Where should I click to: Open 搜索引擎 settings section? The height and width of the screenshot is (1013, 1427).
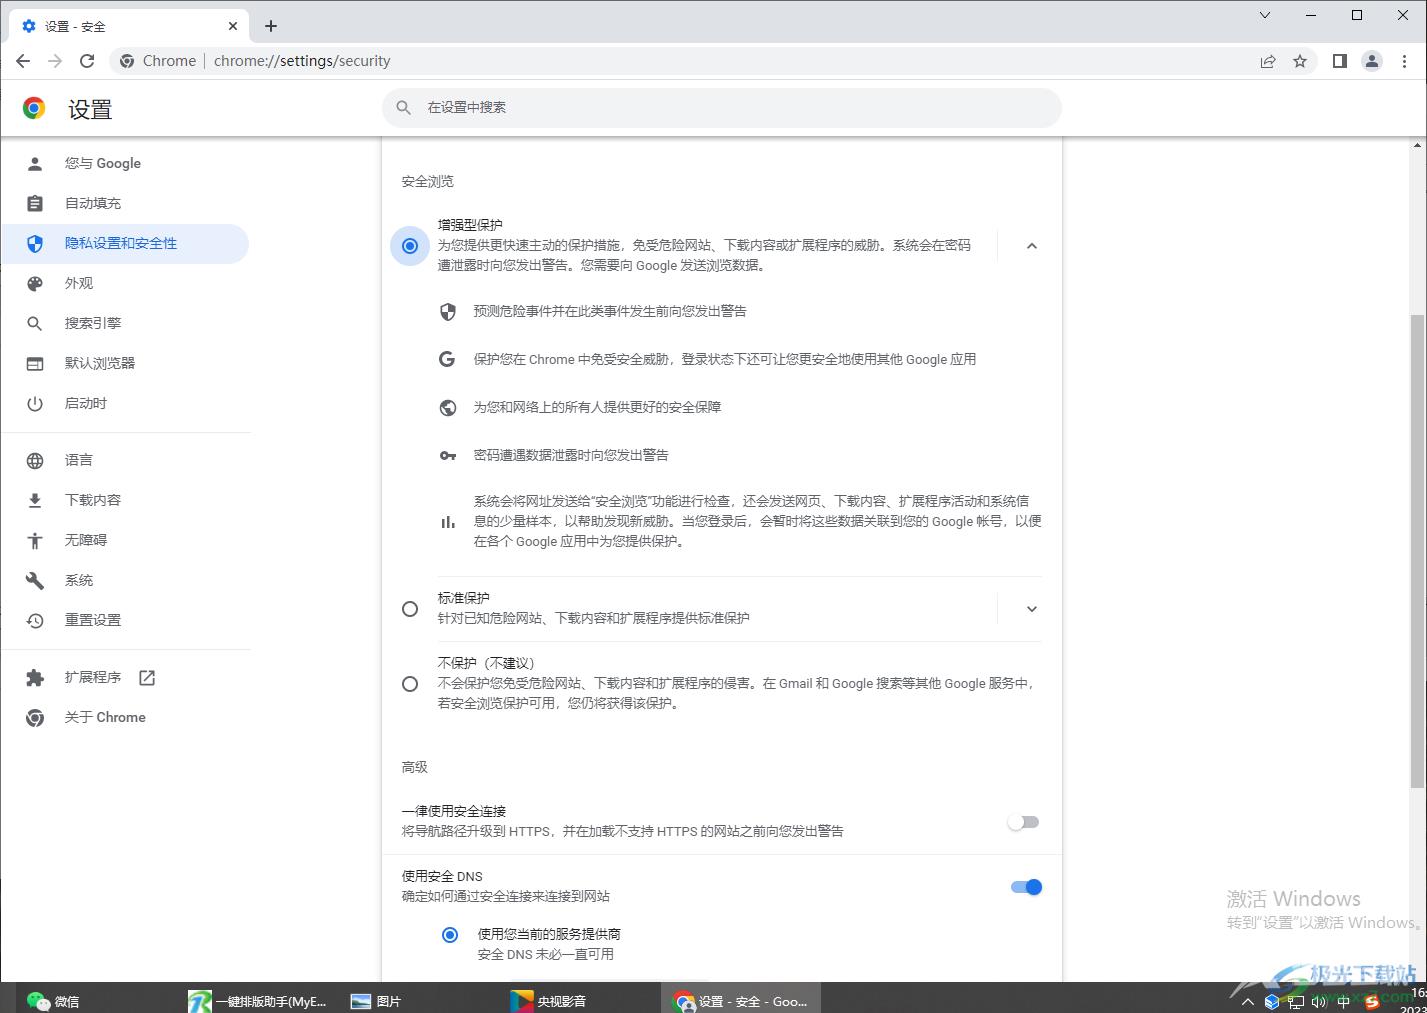[x=125, y=323]
